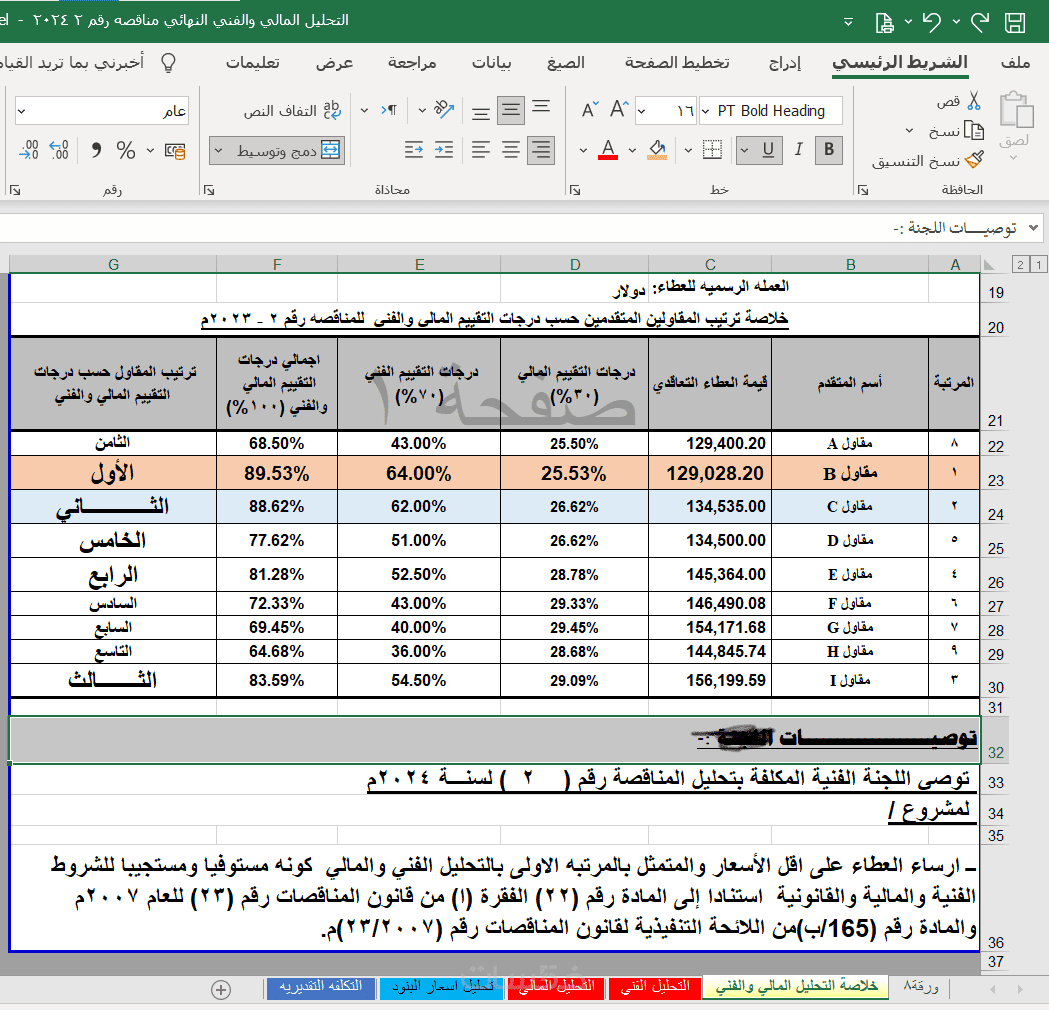Apply red font color with the A icon
This screenshot has width=1049, height=1010.
[607, 150]
